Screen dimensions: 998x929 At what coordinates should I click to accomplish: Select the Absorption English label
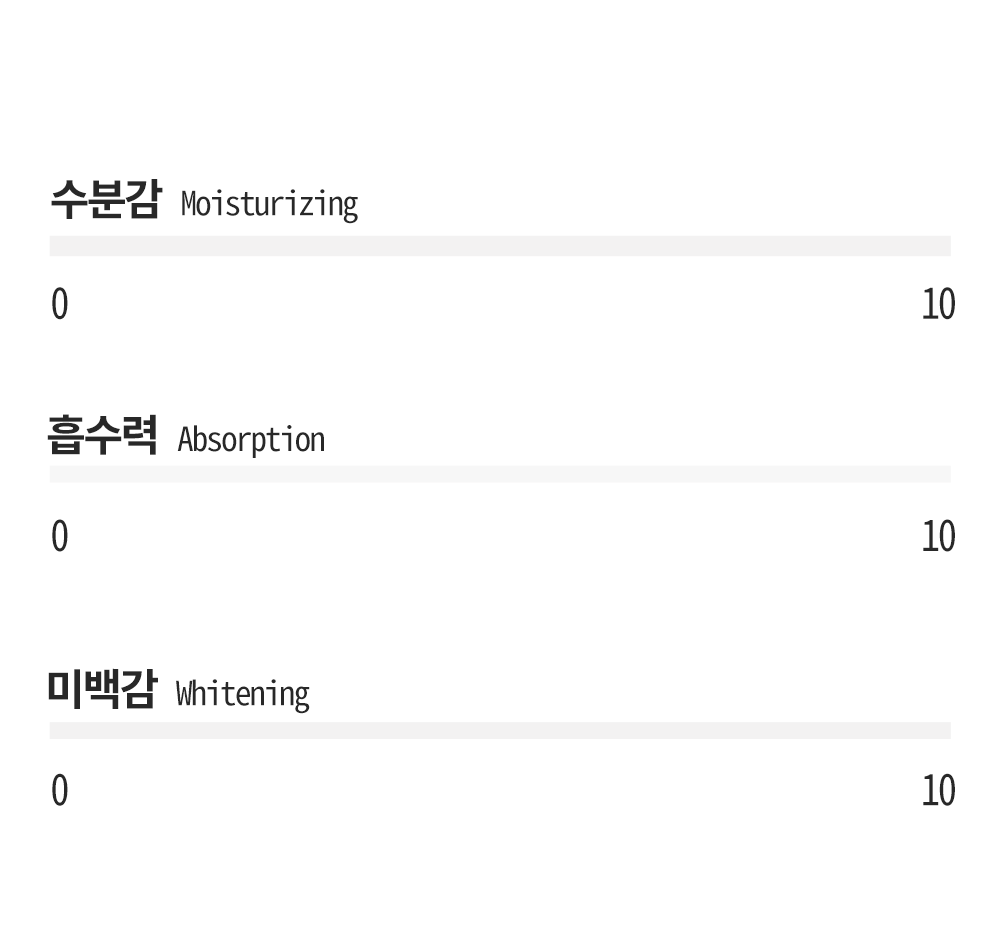click(x=251, y=440)
